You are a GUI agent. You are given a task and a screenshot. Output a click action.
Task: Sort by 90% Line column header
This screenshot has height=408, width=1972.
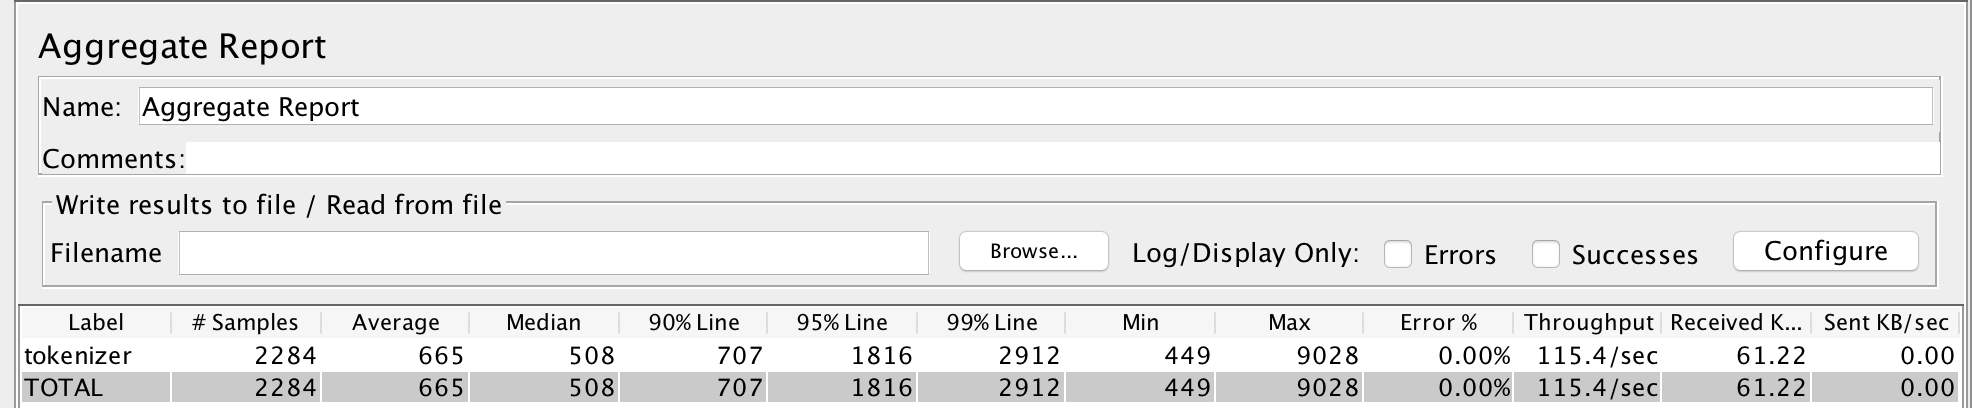(x=693, y=322)
